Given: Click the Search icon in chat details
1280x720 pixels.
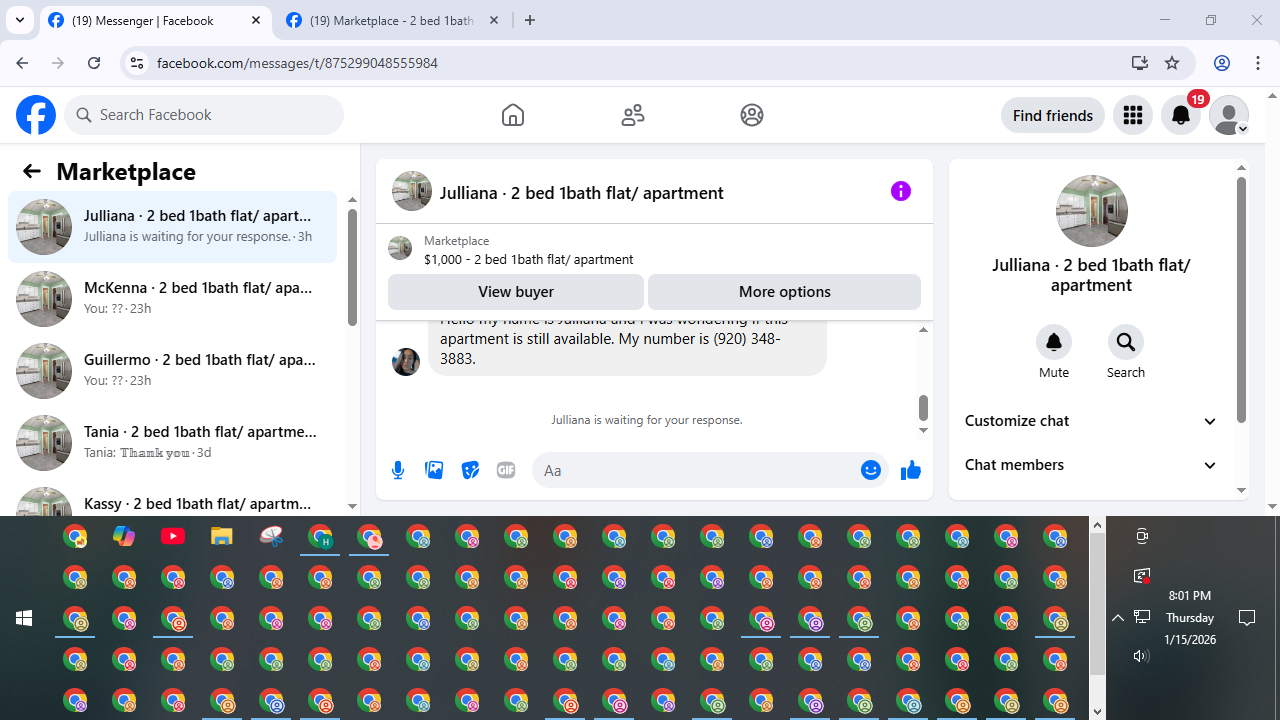Looking at the screenshot, I should click(1126, 342).
